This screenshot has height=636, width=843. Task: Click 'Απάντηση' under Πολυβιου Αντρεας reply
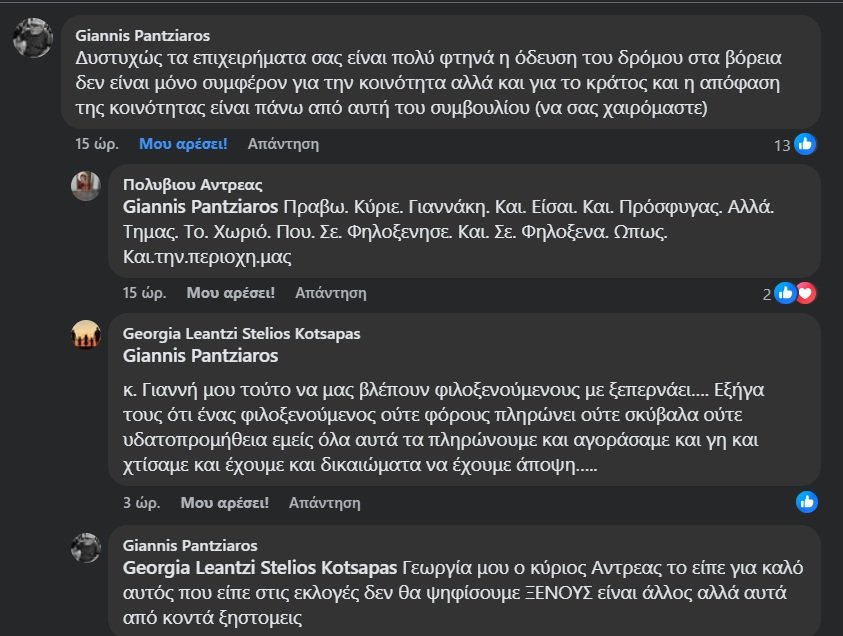point(331,293)
